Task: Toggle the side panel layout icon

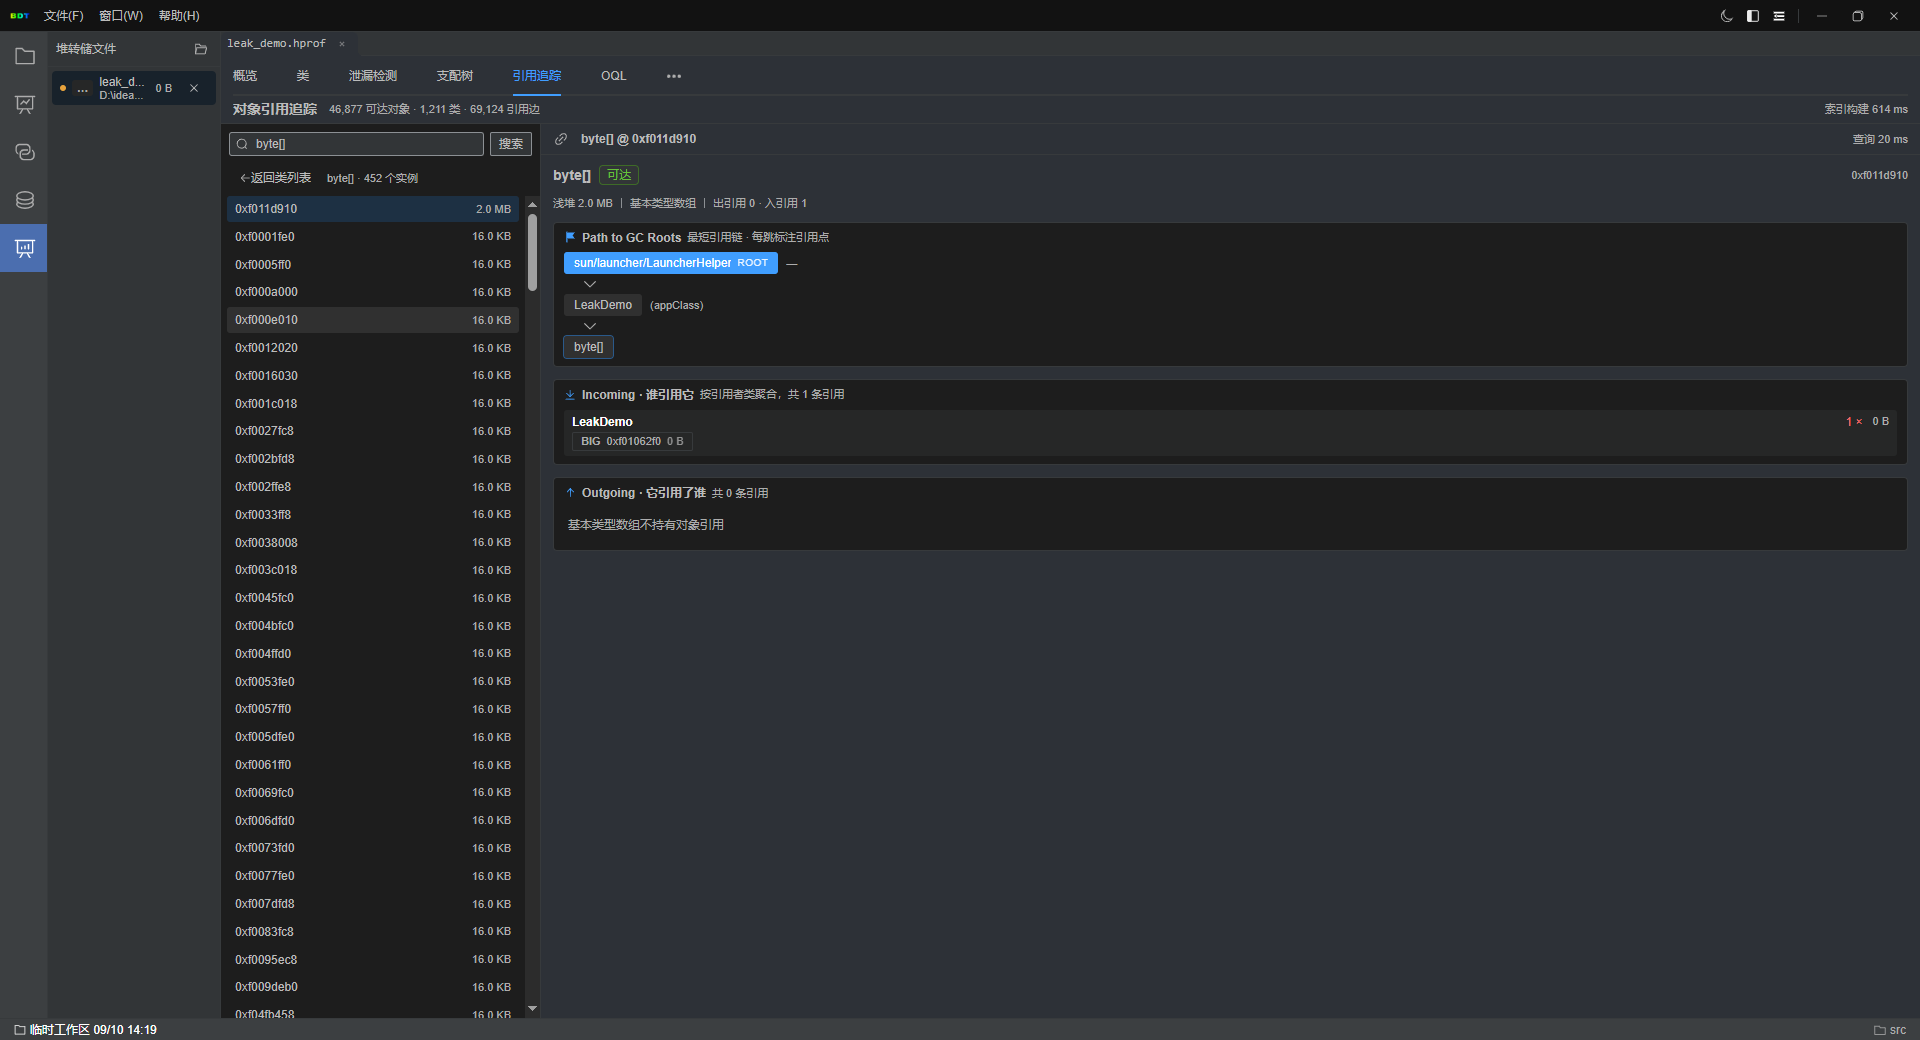Action: 1753,16
